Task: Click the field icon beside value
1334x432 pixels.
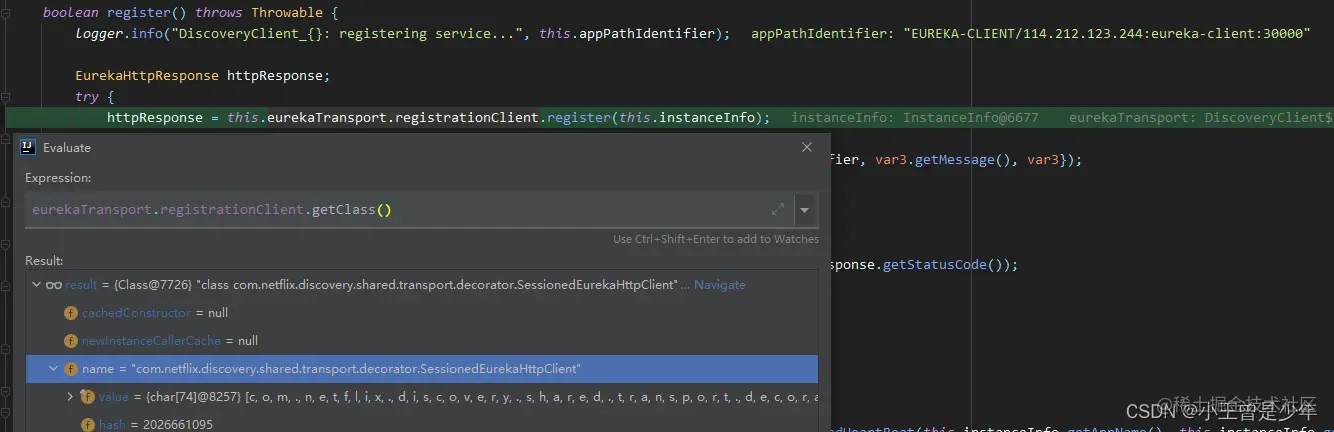Action: click(x=88, y=397)
